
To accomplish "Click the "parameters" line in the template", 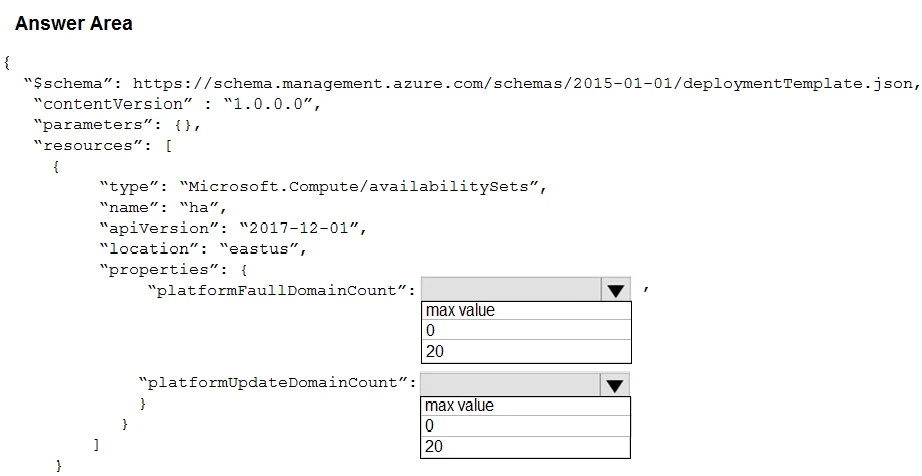I will (116, 125).
